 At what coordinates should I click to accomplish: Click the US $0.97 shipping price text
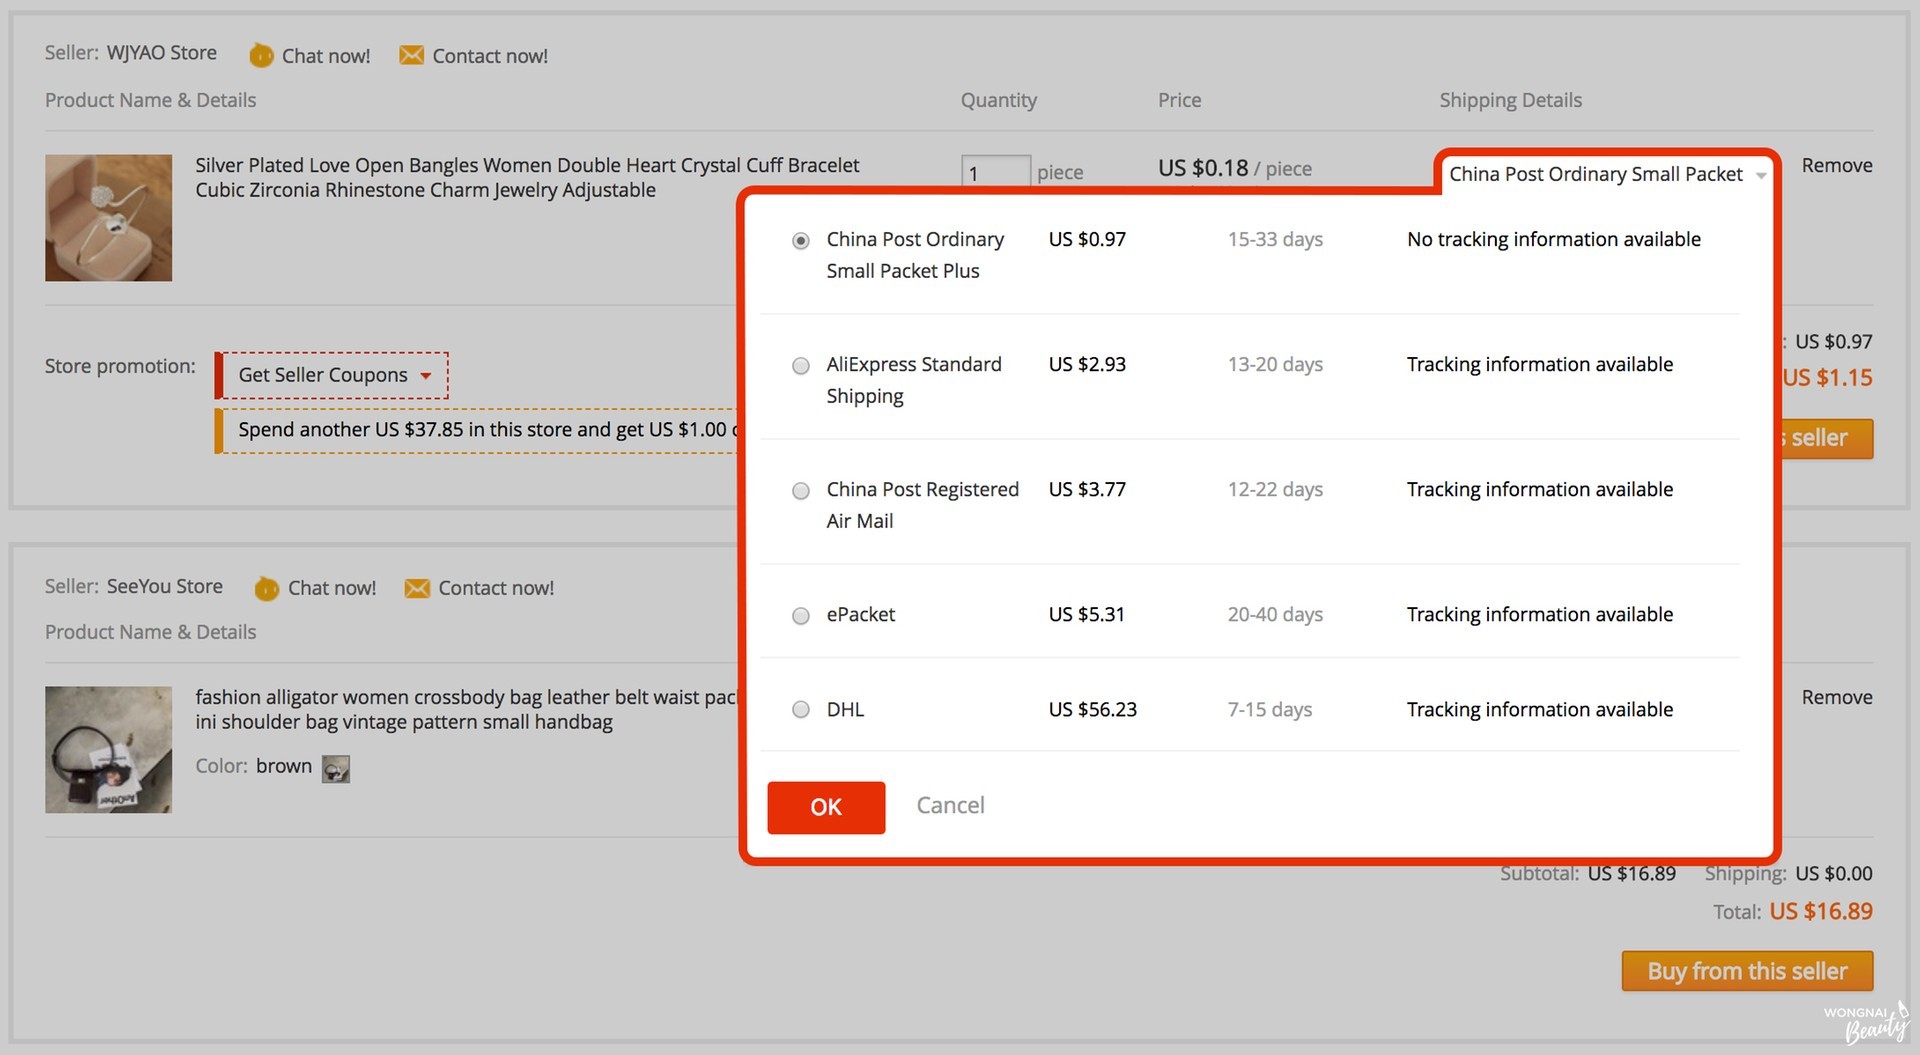(x=1087, y=239)
